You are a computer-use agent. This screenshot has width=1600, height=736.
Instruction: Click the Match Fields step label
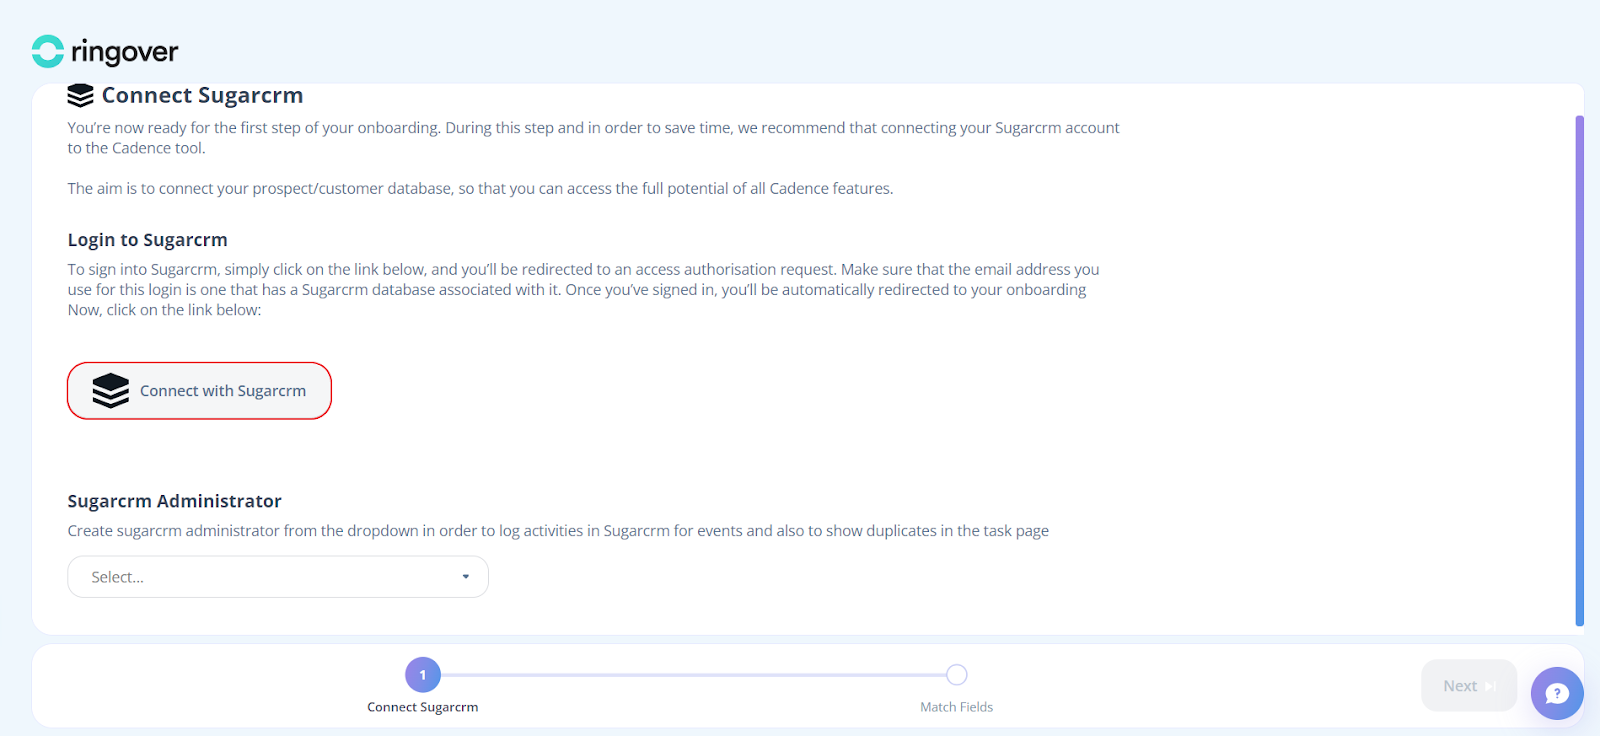(x=957, y=707)
